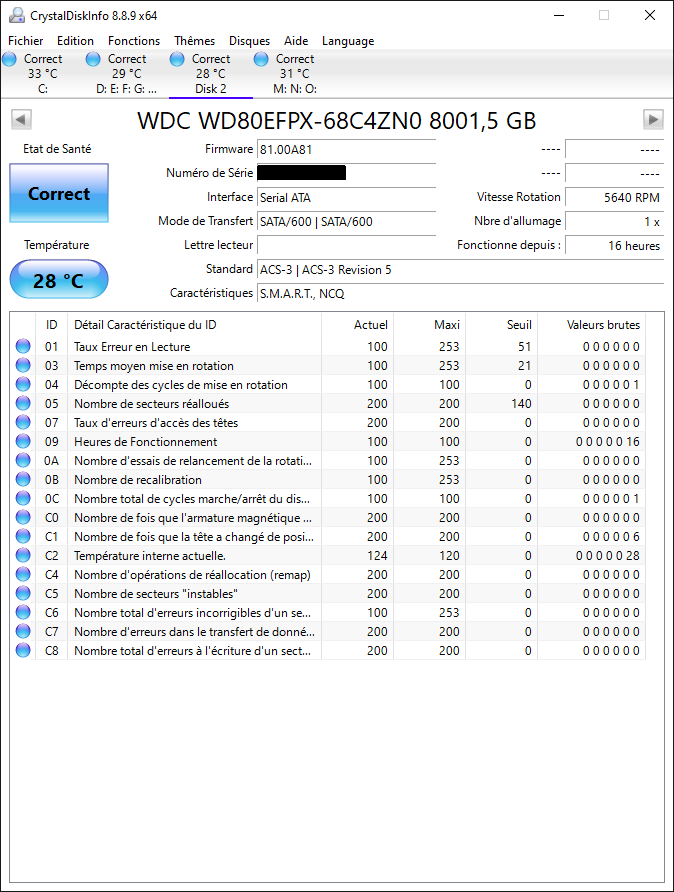674x892 pixels.
Task: Click the Correct health status button
Action: pyautogui.click(x=59, y=193)
